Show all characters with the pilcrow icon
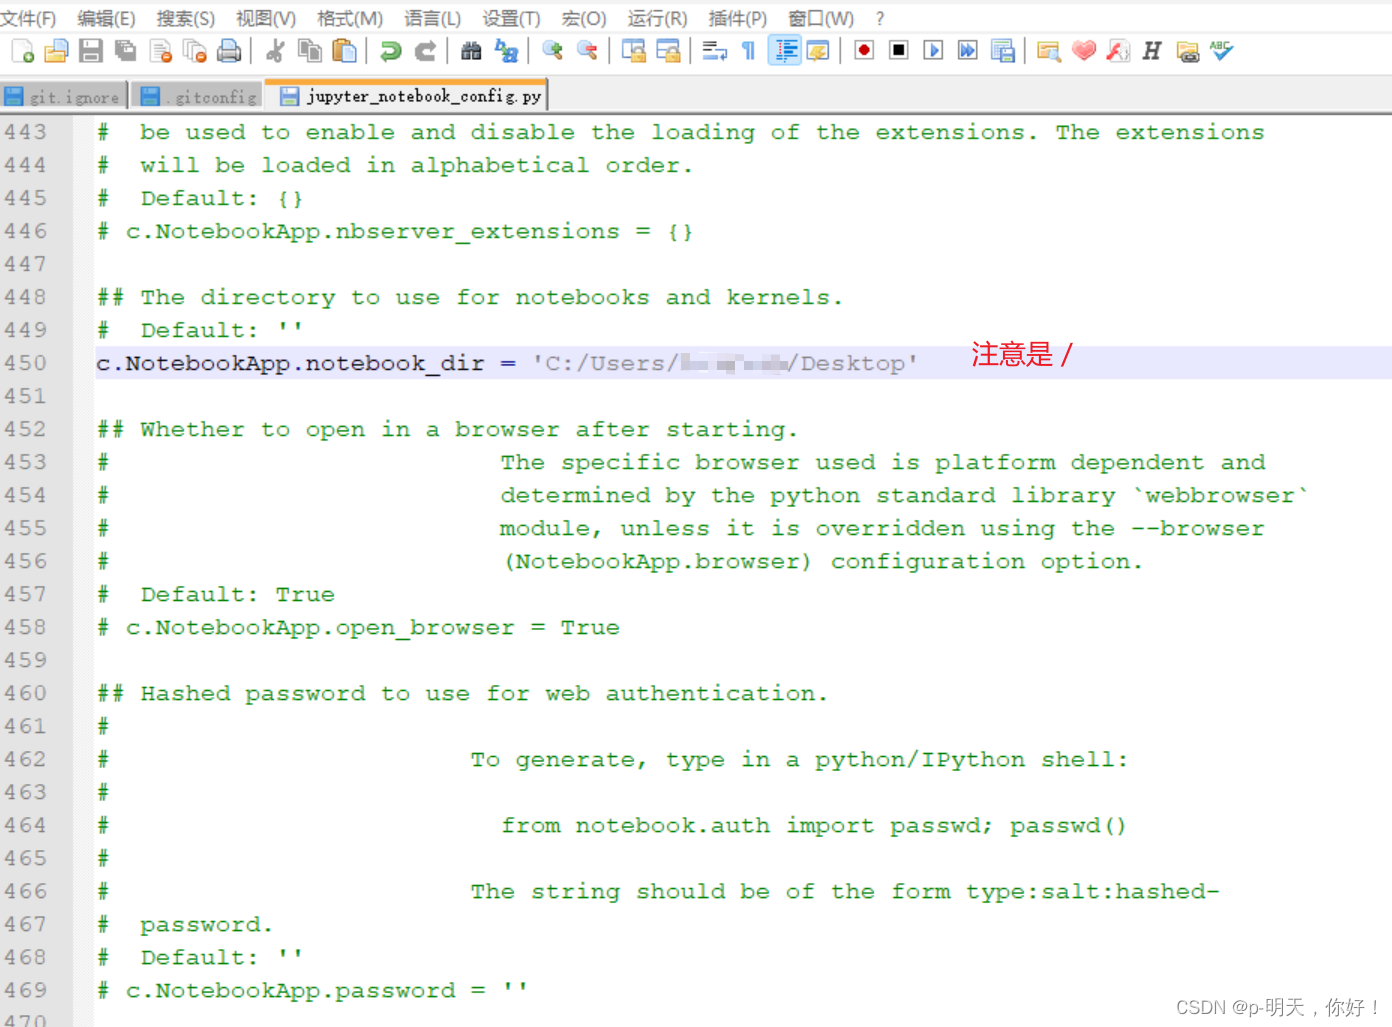 click(748, 51)
